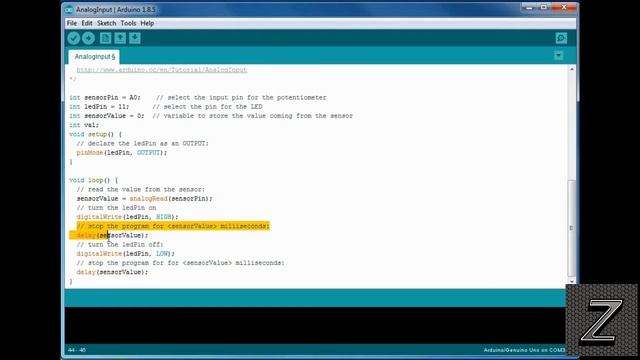Screen dimensions: 640x360
Task: Close the Arduino IDE window
Action: click(564, 7)
